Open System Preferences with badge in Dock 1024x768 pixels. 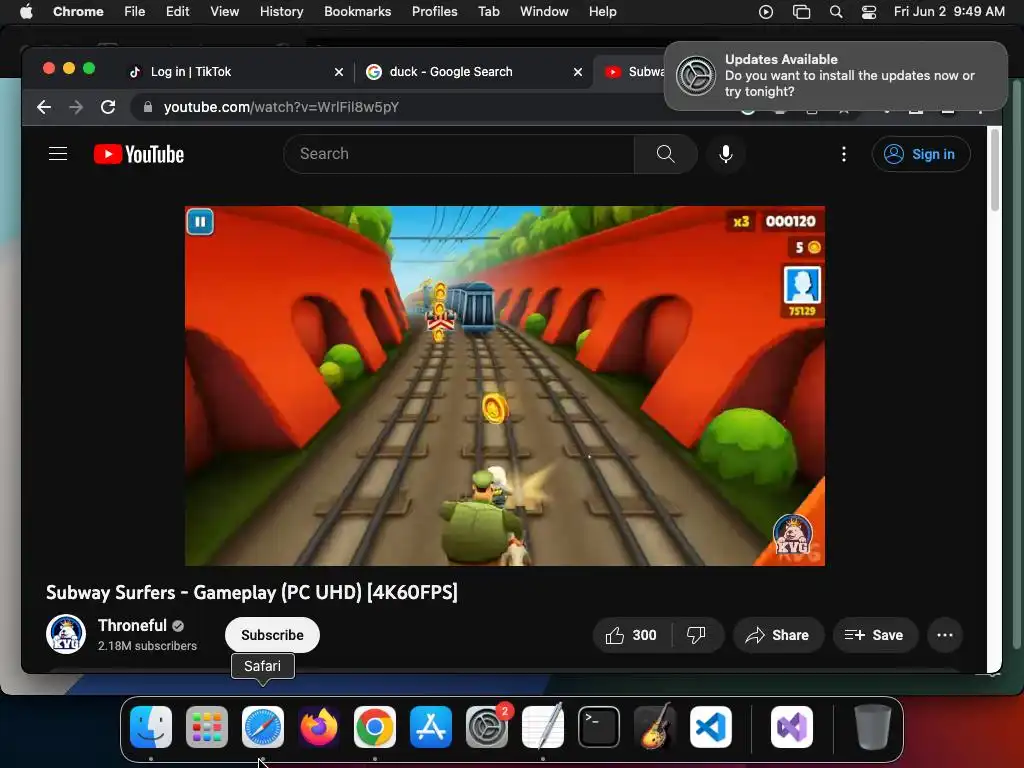[487, 727]
